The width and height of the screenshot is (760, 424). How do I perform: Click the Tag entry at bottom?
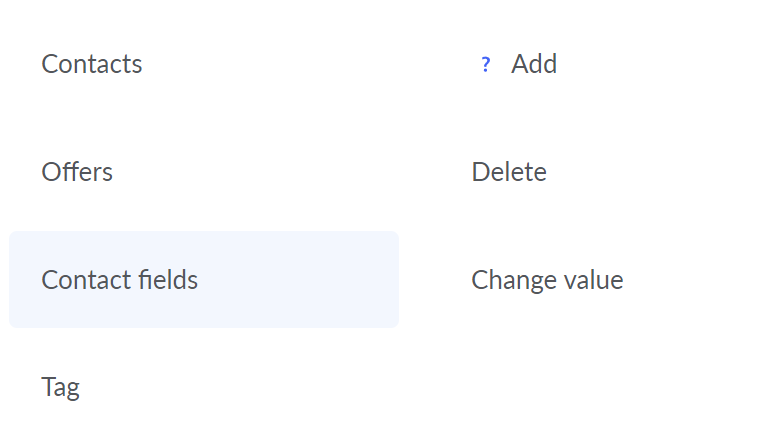tap(61, 387)
